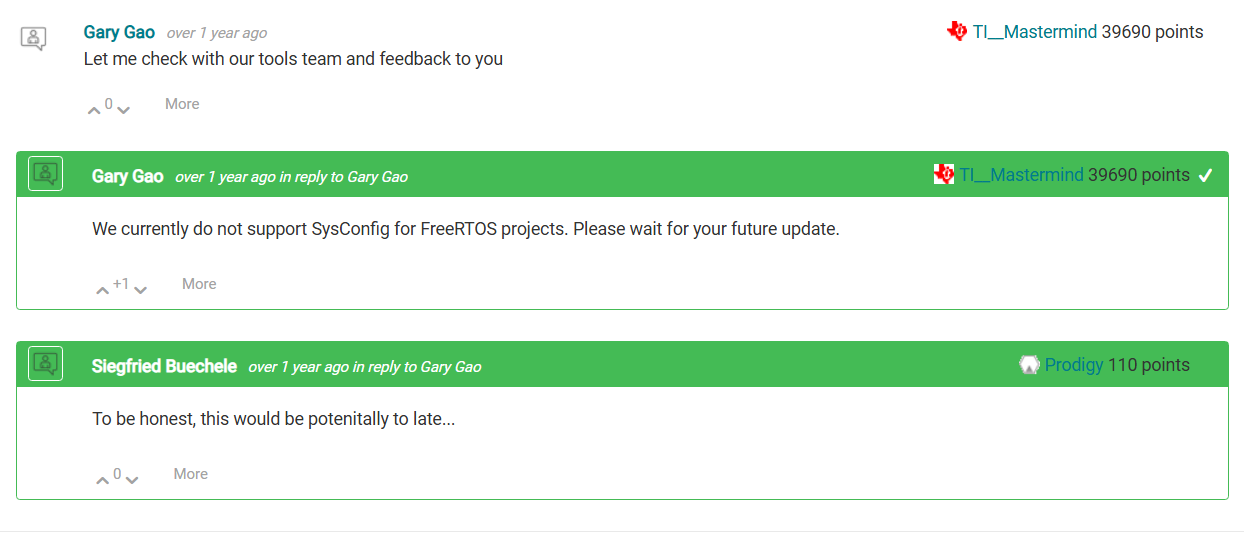Upvote the SysConfig FreeRTOS answer
Screen dimensions: 1244x533
click(102, 290)
